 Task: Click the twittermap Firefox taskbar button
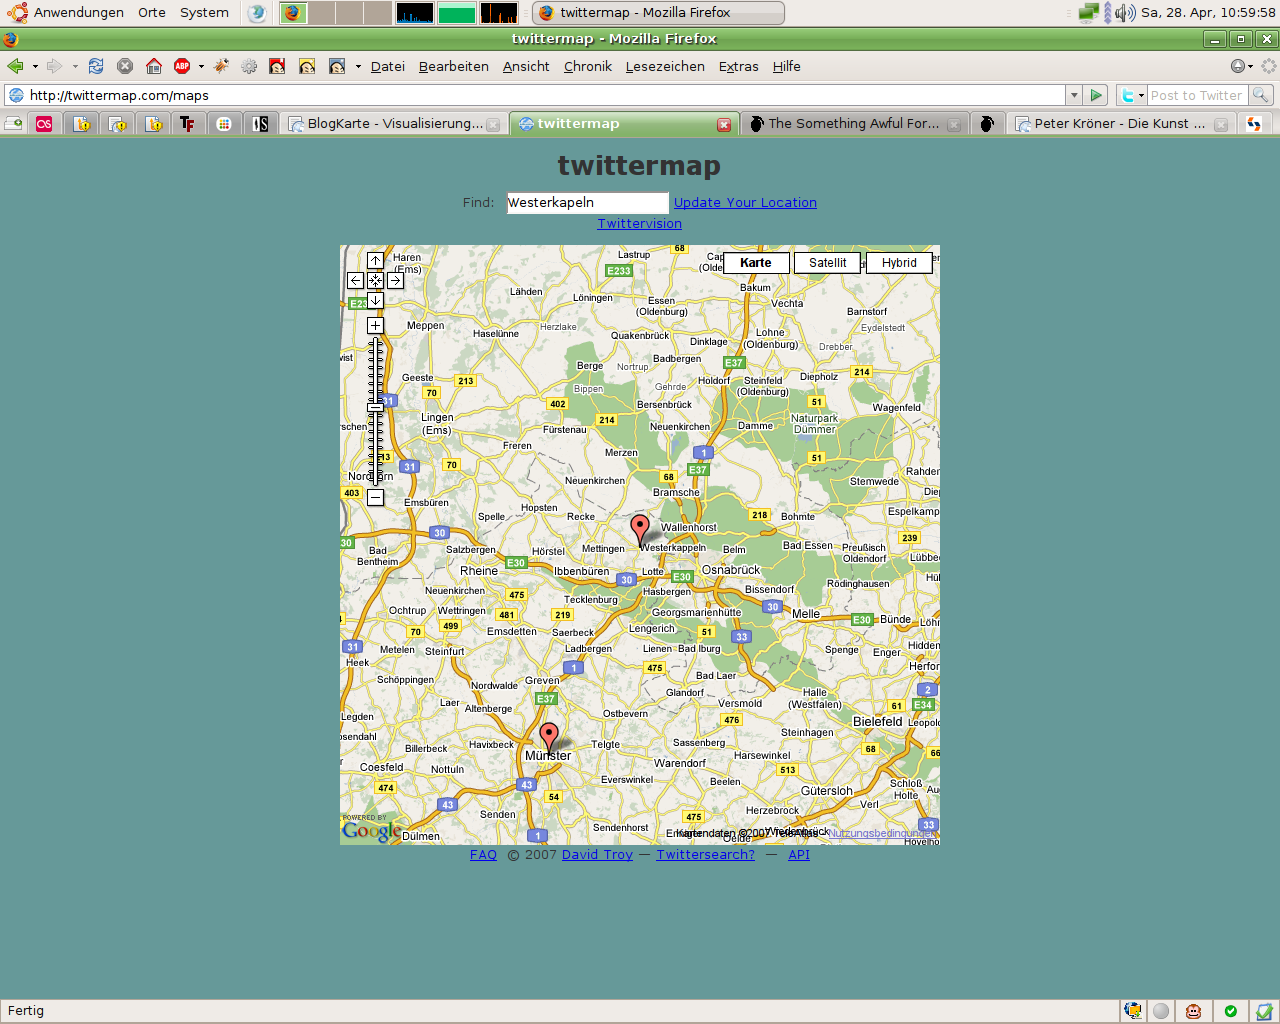(x=658, y=13)
